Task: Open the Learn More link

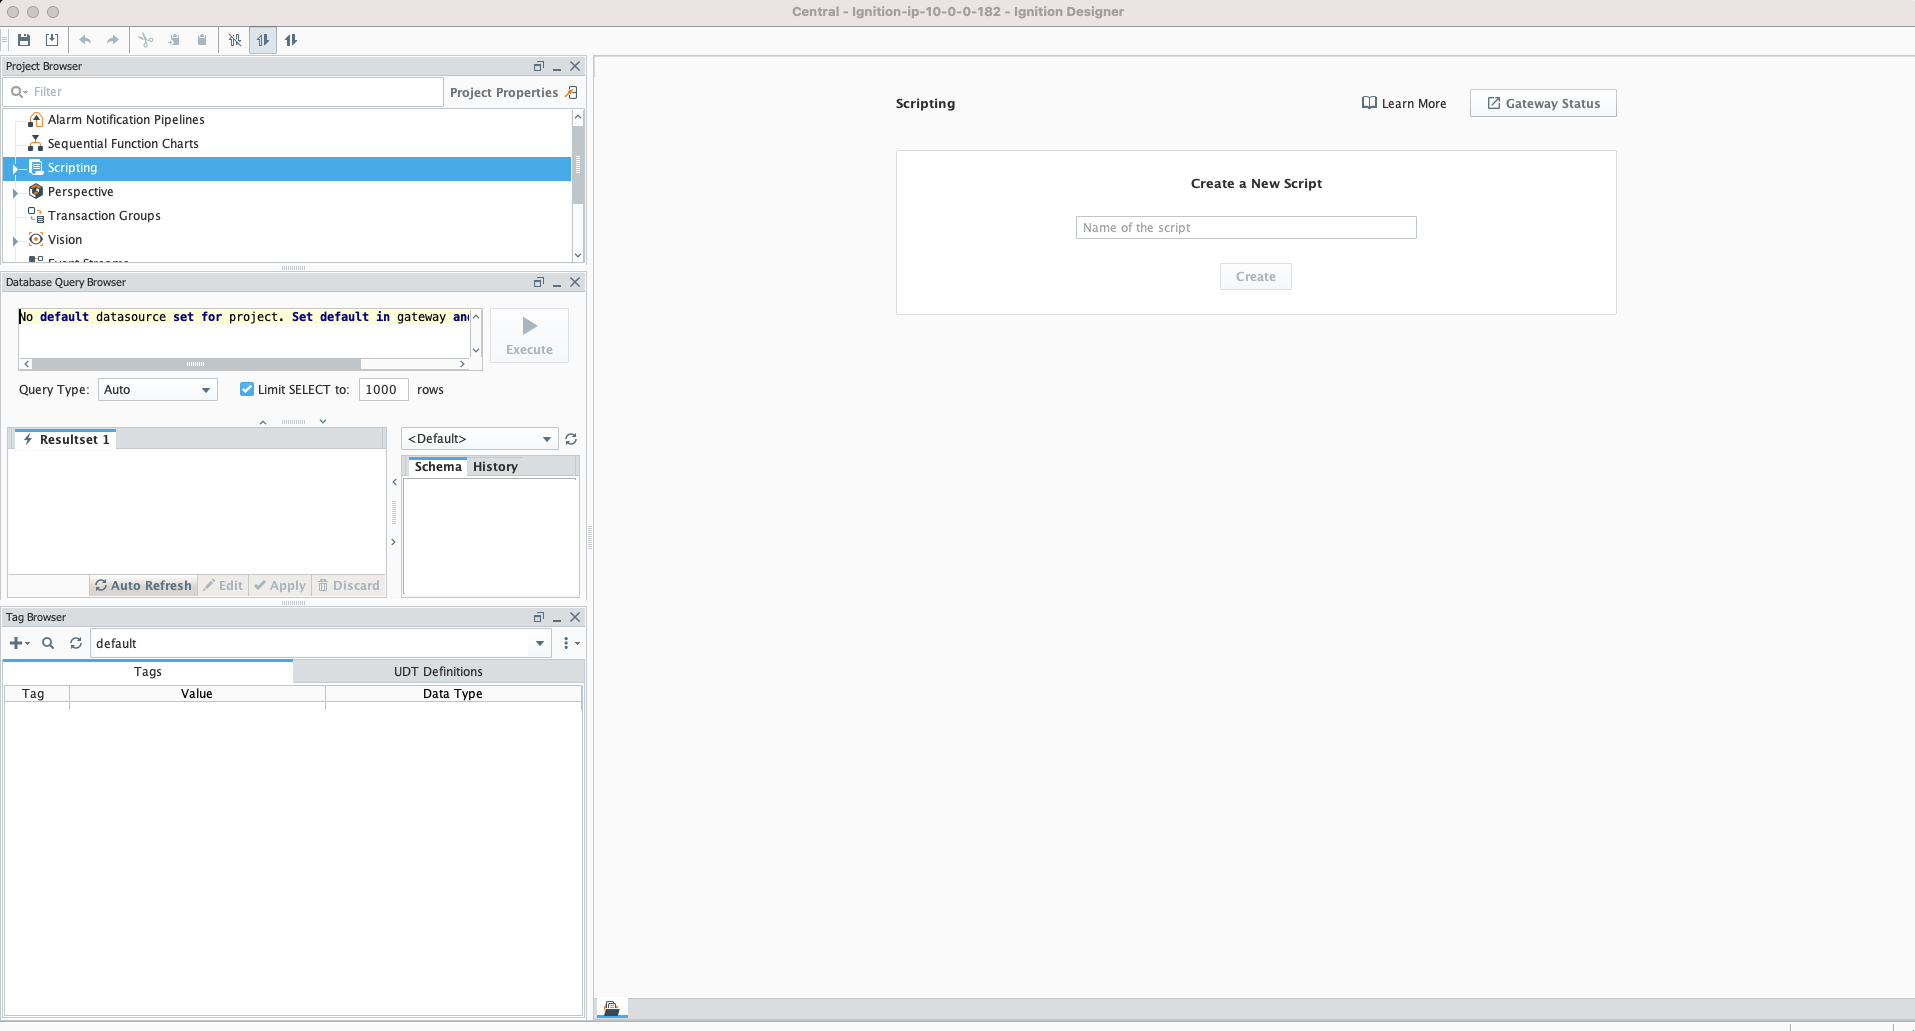Action: point(1404,103)
